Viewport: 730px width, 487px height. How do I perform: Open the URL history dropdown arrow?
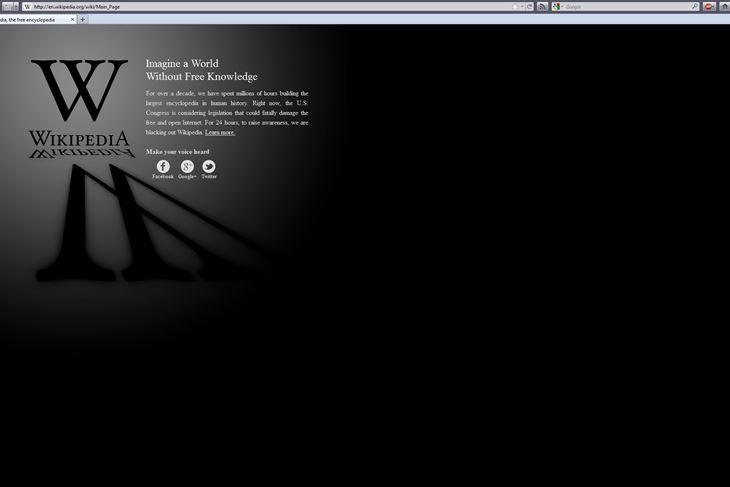[x=522, y=7]
